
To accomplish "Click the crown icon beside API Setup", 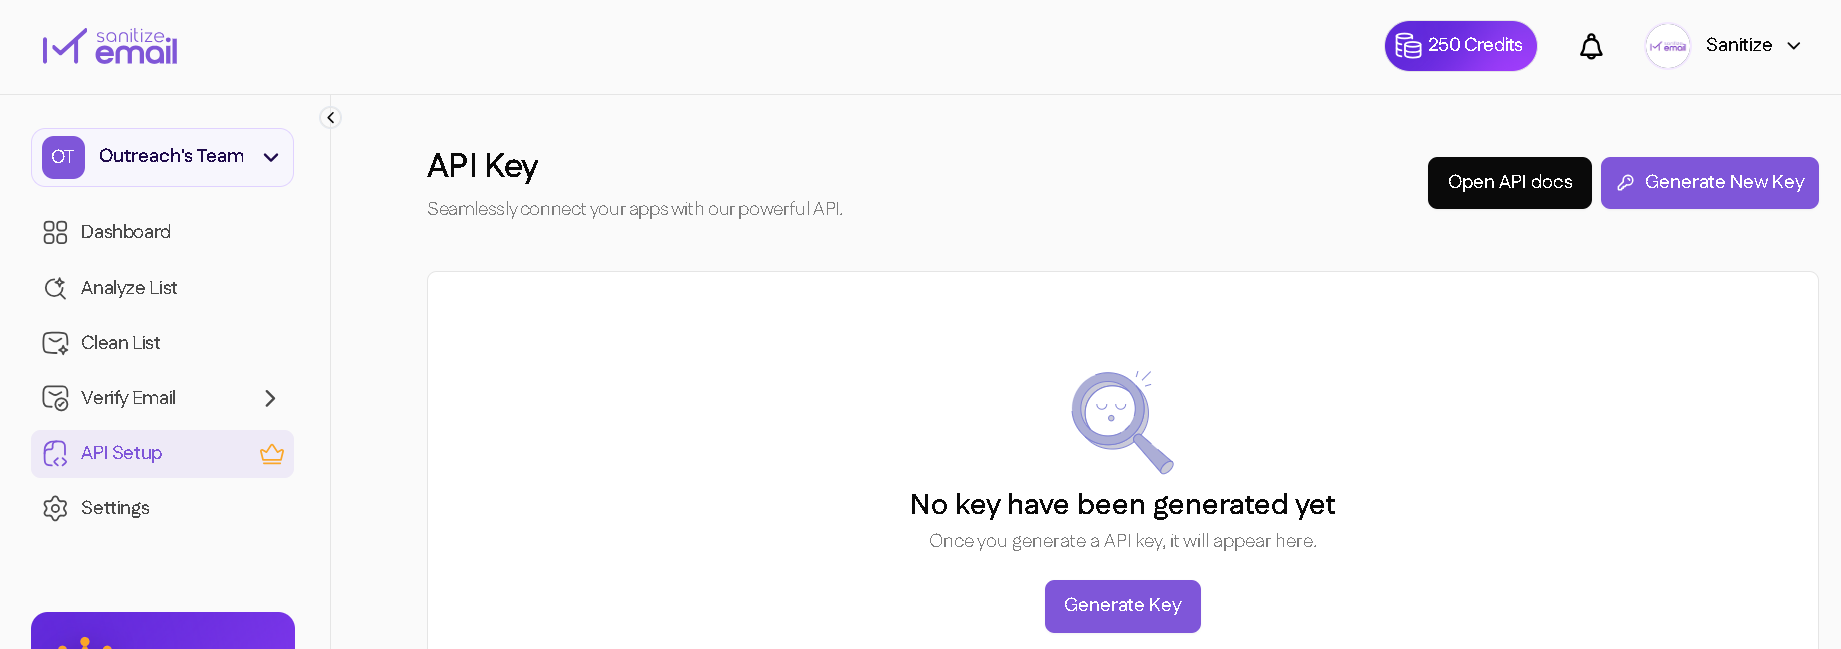I will [272, 454].
